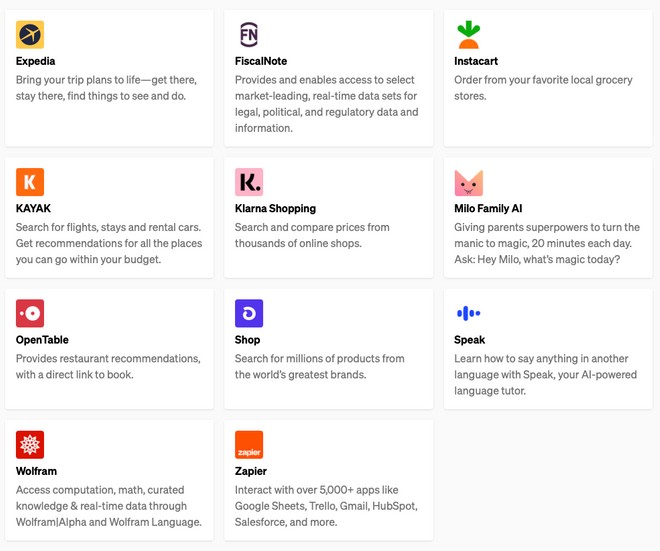Select the Wolfram plugin name
660x551 pixels.
pyautogui.click(x=36, y=471)
